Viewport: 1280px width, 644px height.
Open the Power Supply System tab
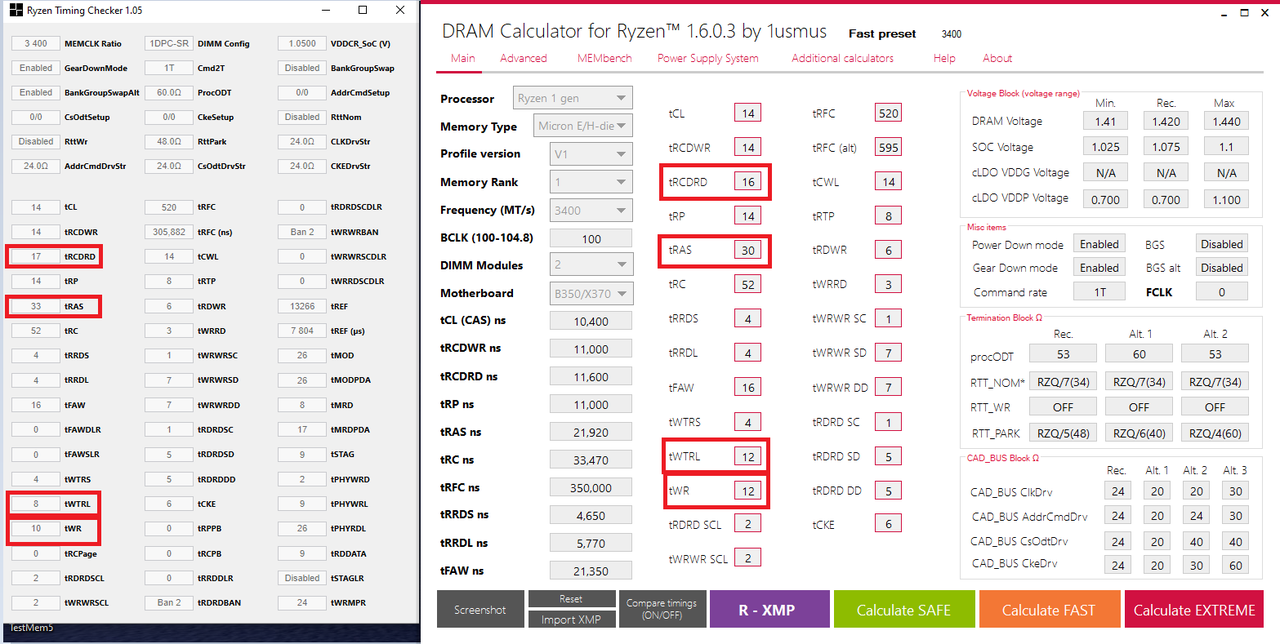click(707, 58)
